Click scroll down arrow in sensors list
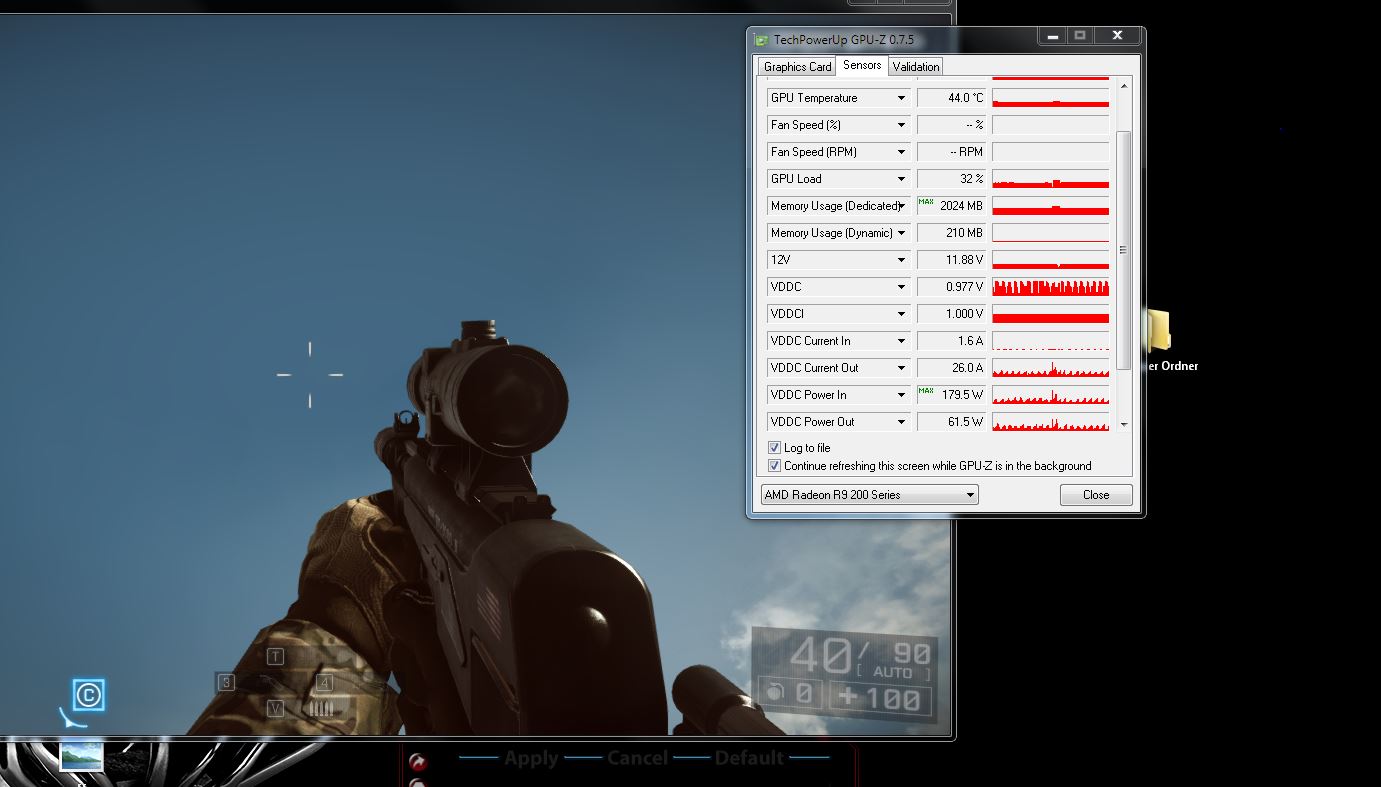 [1123, 424]
